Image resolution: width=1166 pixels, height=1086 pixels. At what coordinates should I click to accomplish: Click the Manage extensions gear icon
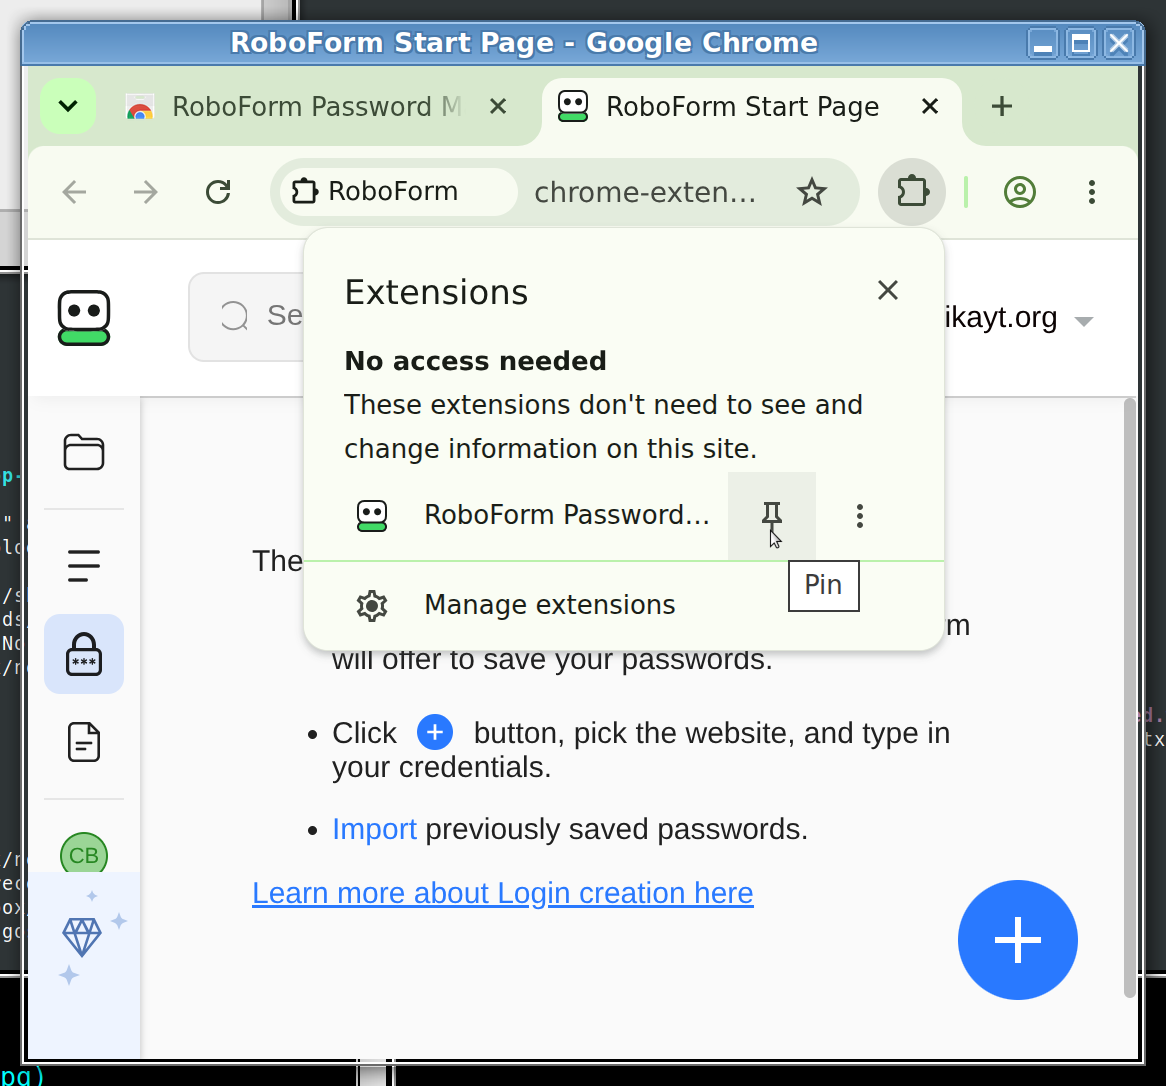[x=372, y=605]
